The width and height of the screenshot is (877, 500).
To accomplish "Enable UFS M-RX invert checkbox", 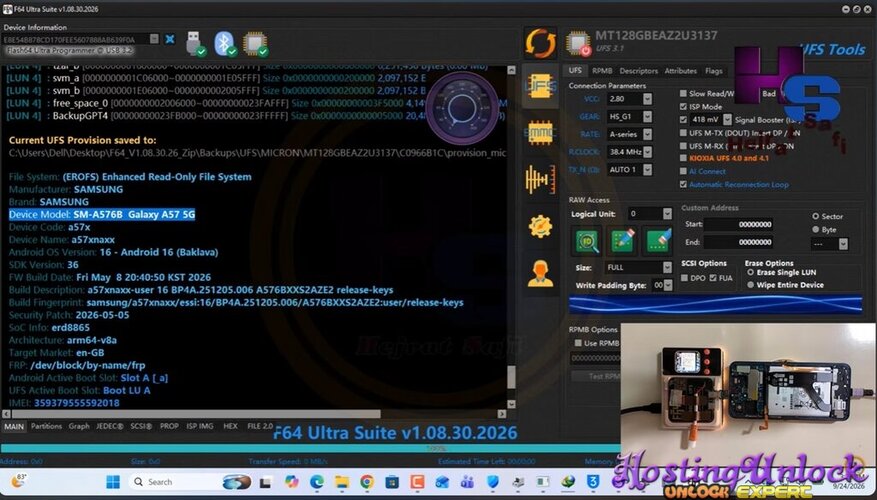I will coord(683,146).
